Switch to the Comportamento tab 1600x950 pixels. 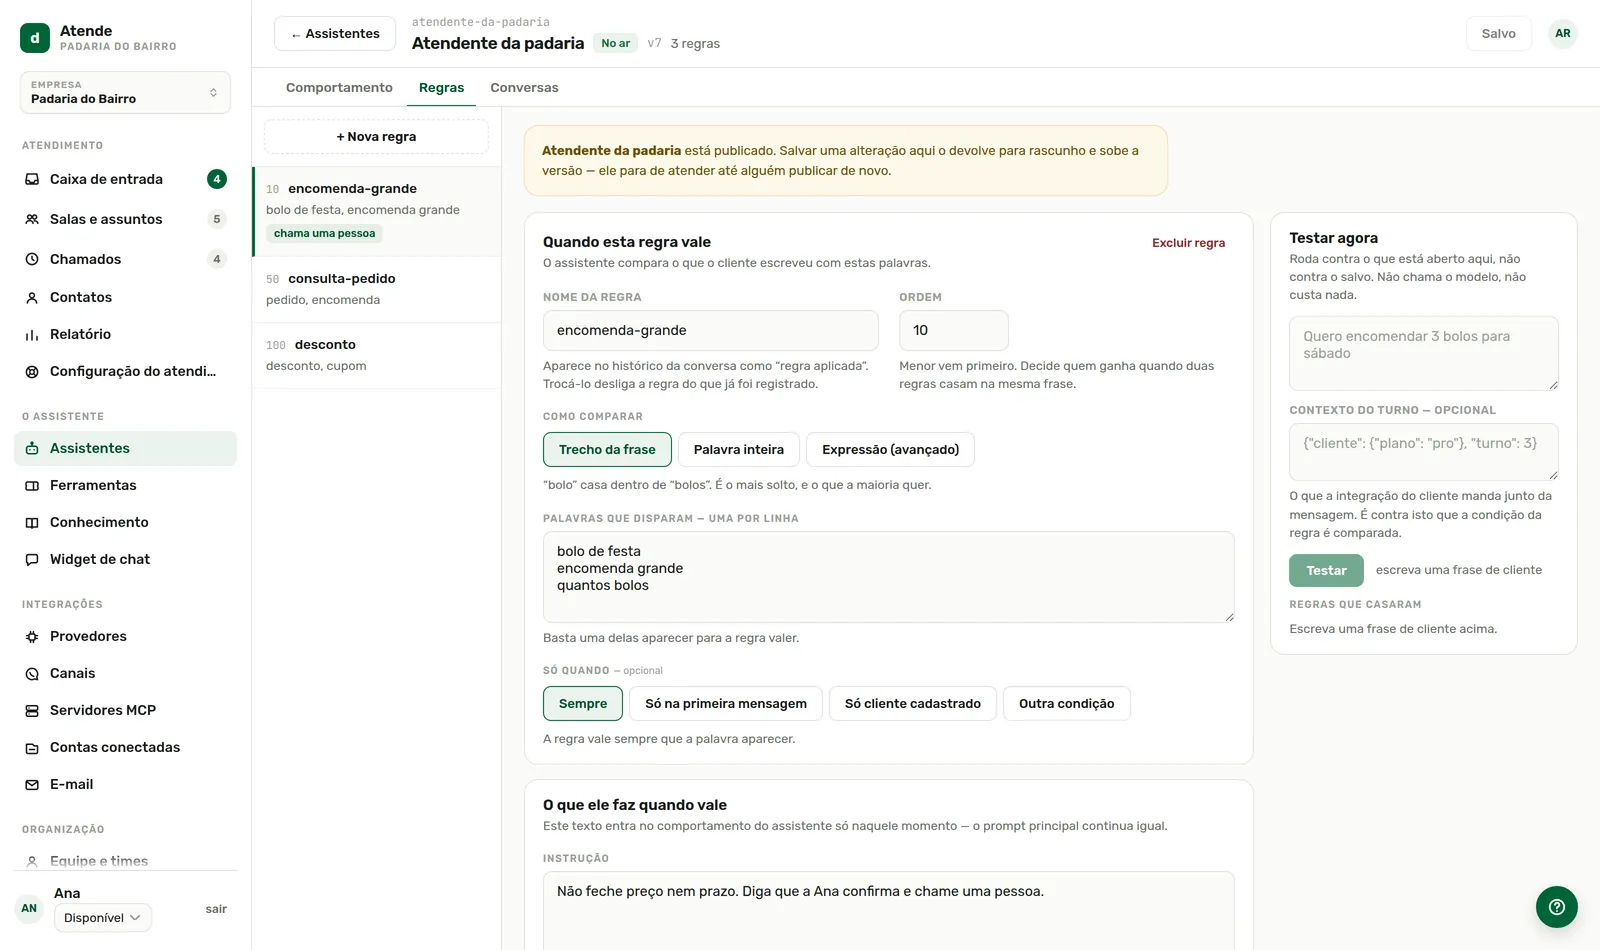coord(339,87)
